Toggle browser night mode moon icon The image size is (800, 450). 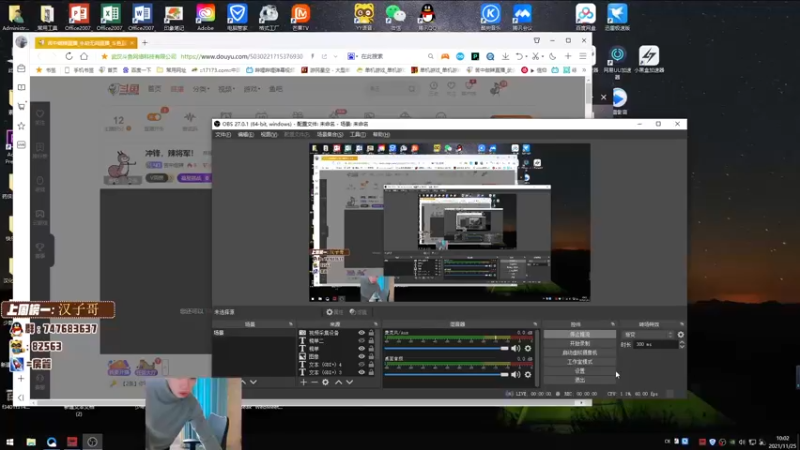pos(552,56)
